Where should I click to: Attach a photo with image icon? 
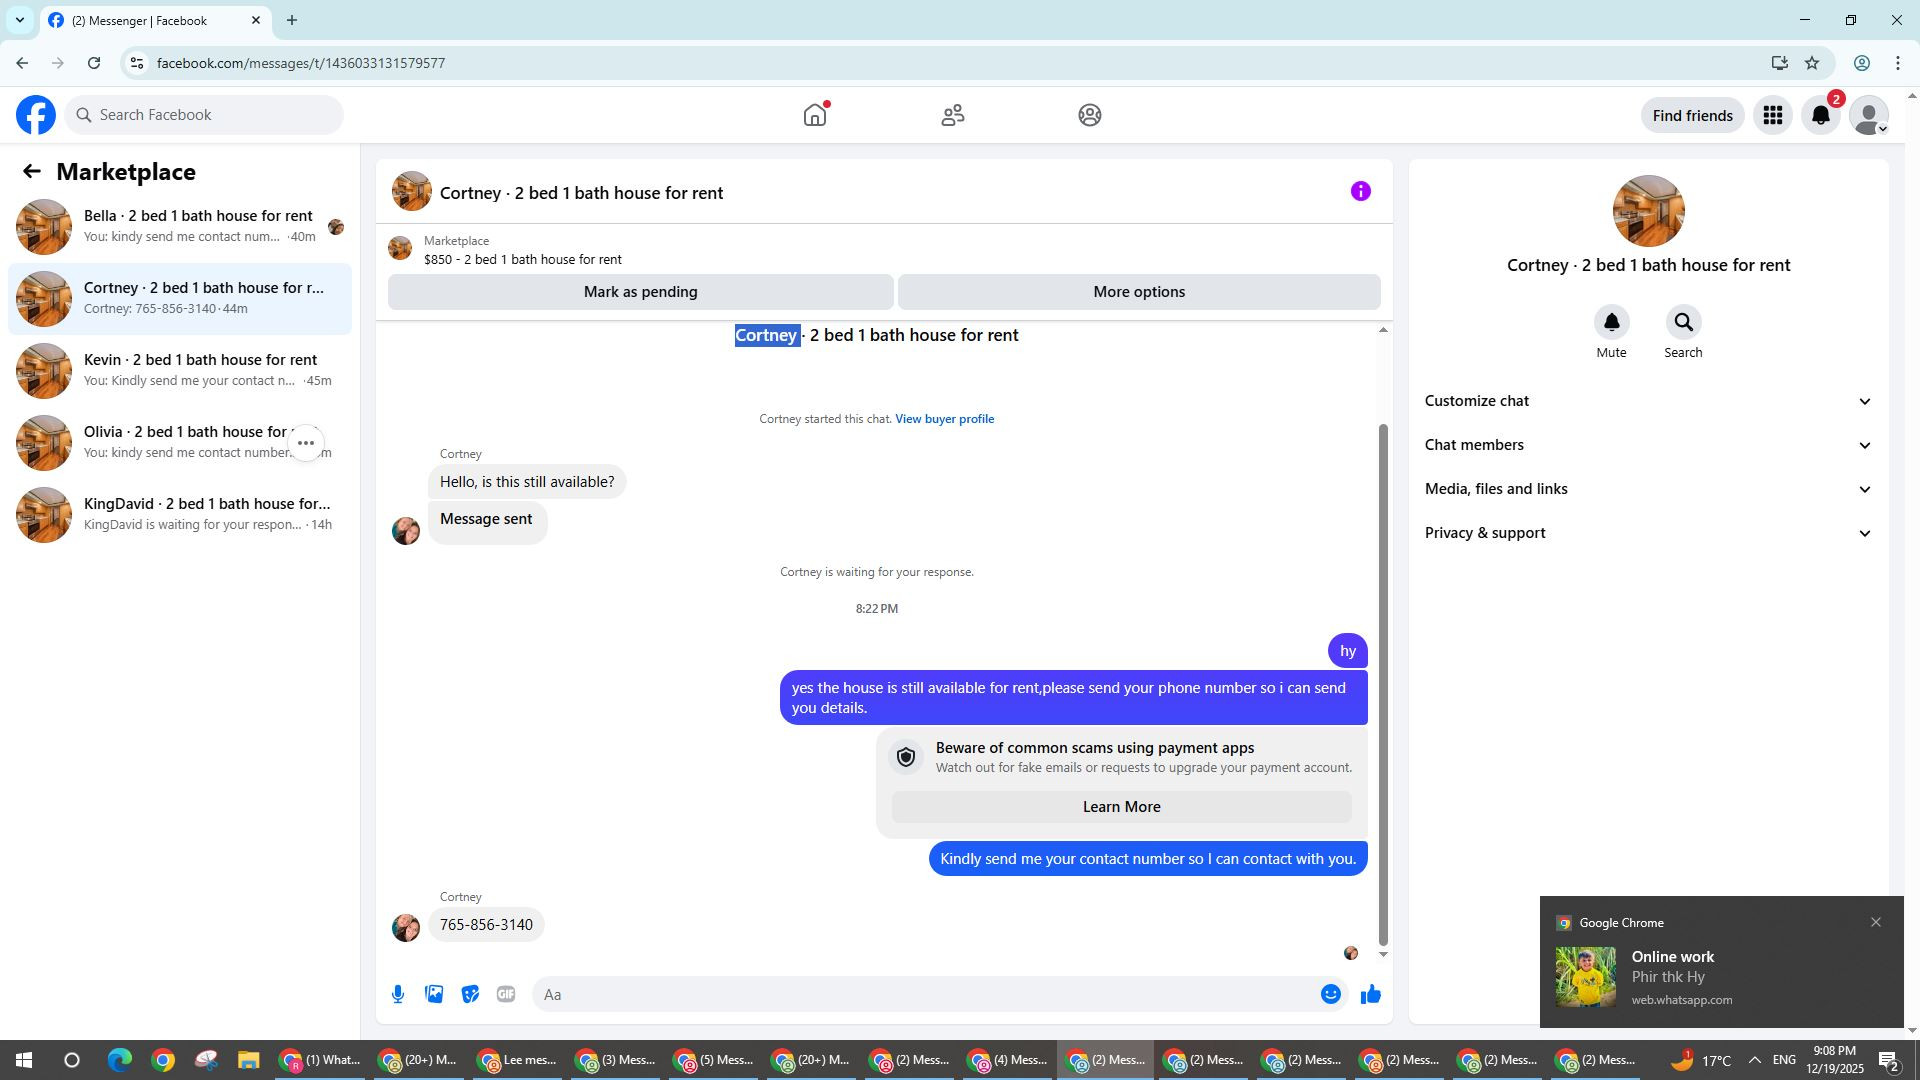tap(434, 994)
